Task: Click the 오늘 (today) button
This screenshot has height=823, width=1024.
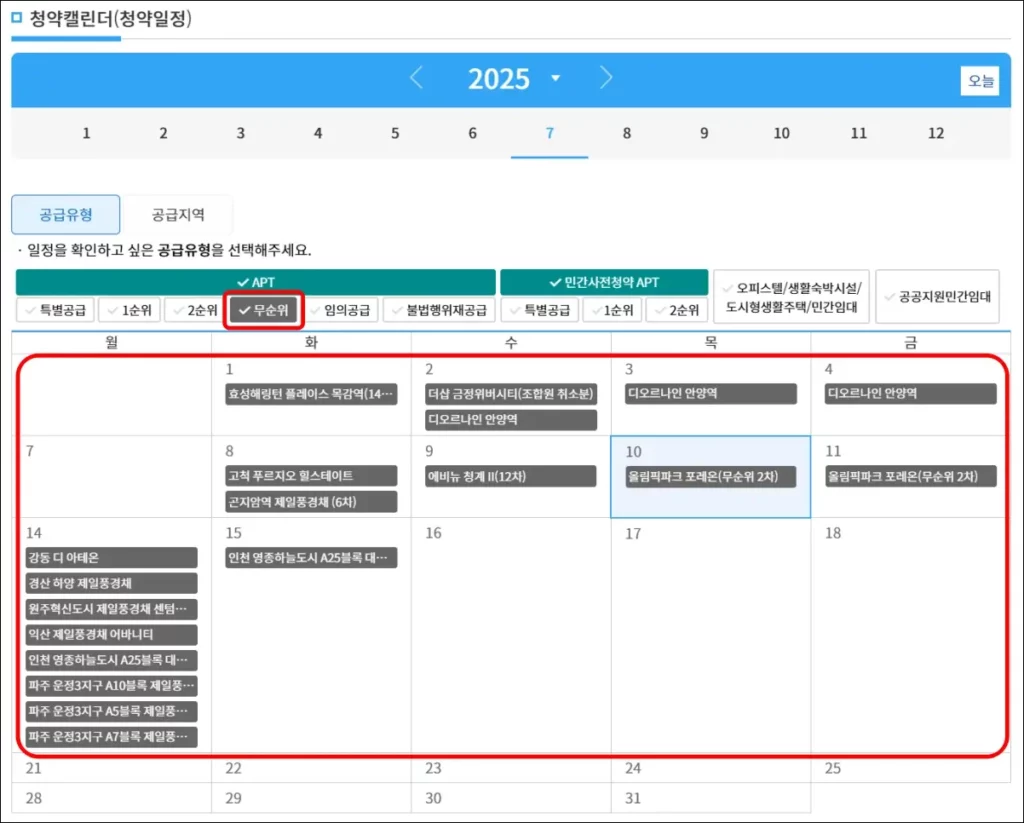Action: [980, 81]
